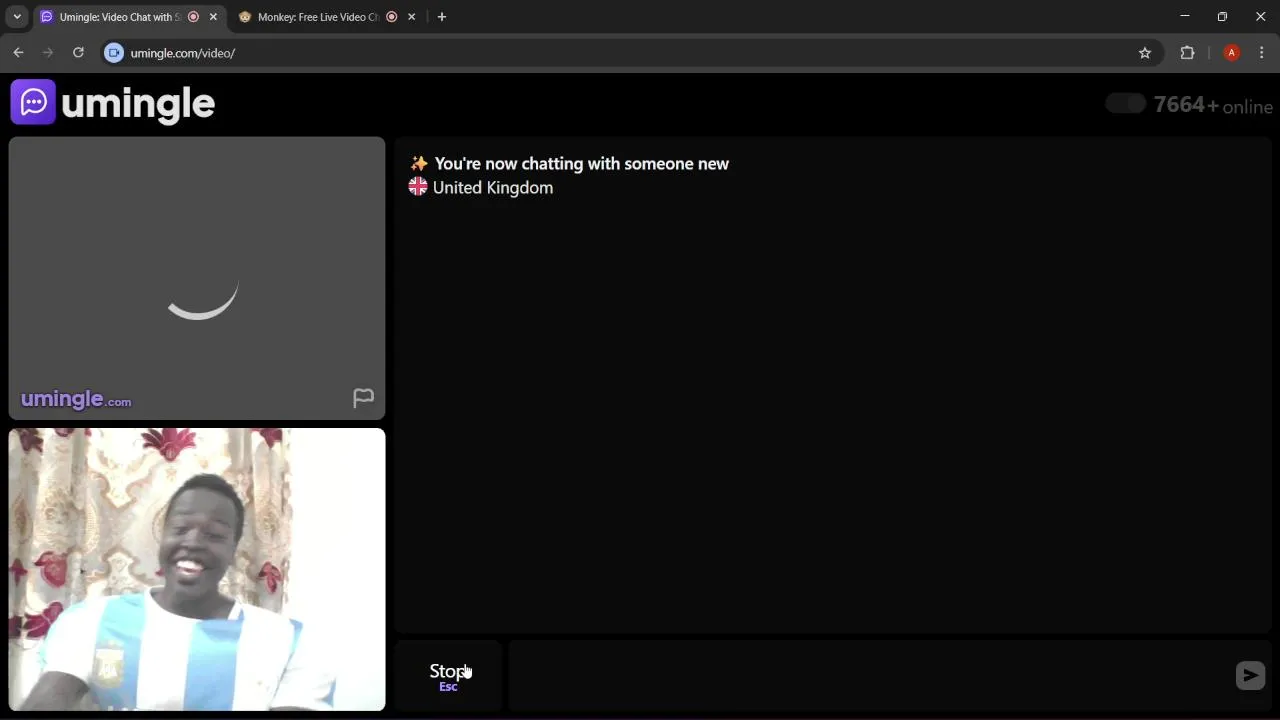Click the United Kingdom country text
Image resolution: width=1280 pixels, height=720 pixels.
pyautogui.click(x=493, y=188)
